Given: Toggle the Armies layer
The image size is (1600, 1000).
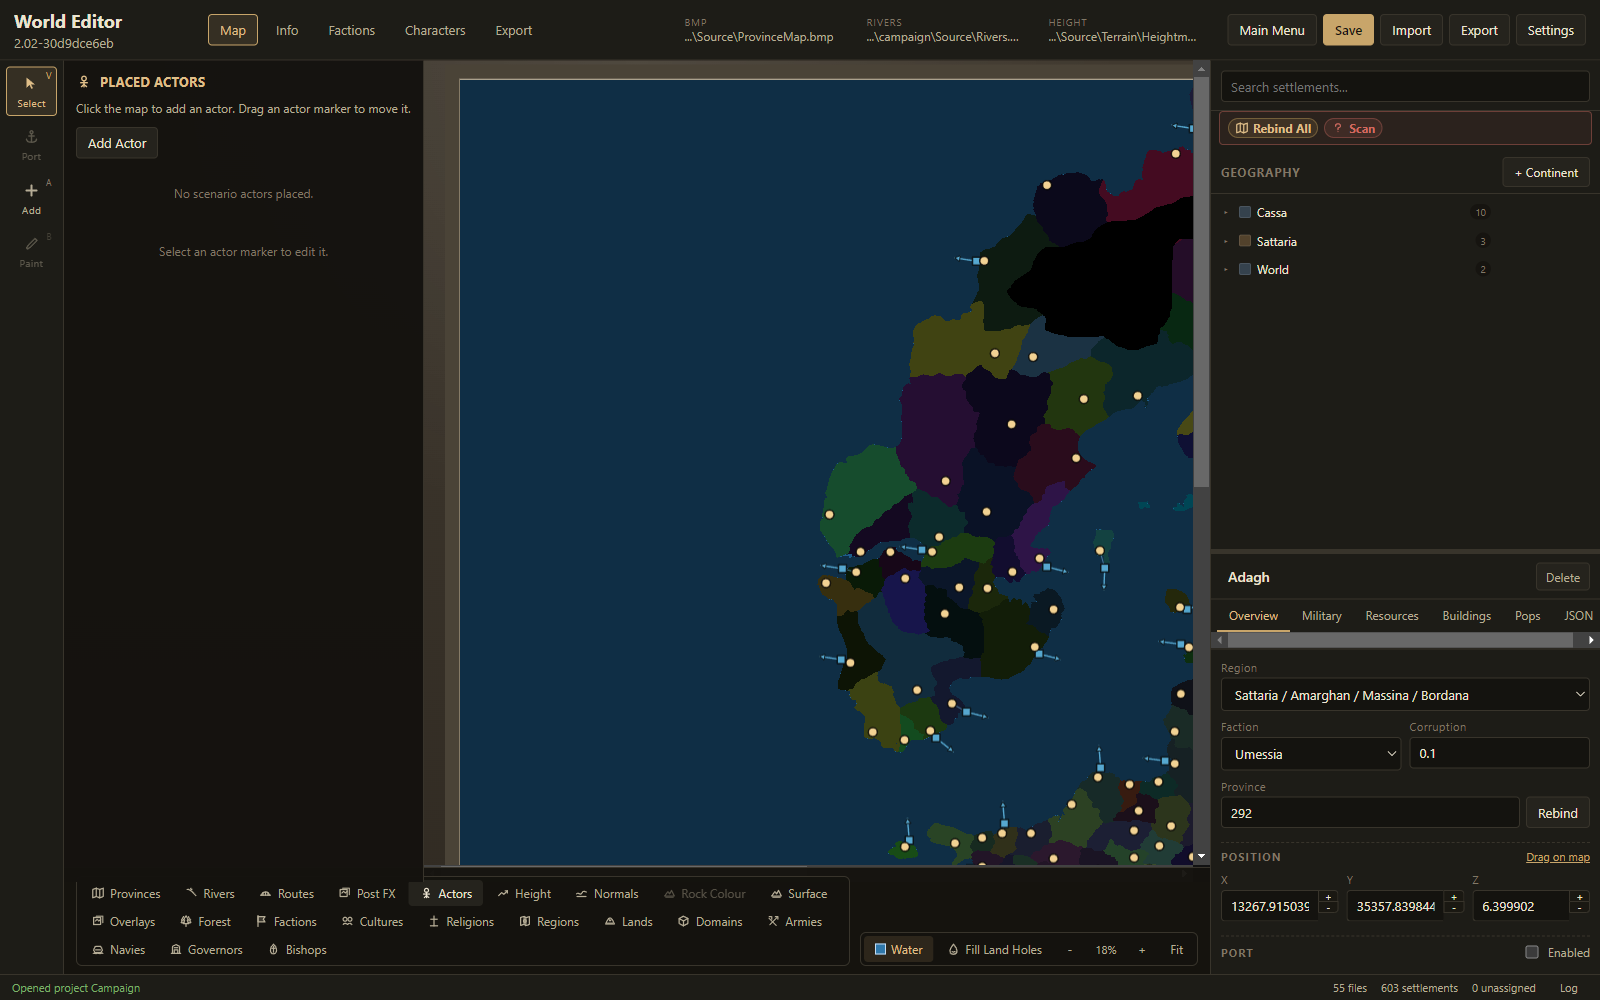Looking at the screenshot, I should click(x=795, y=922).
